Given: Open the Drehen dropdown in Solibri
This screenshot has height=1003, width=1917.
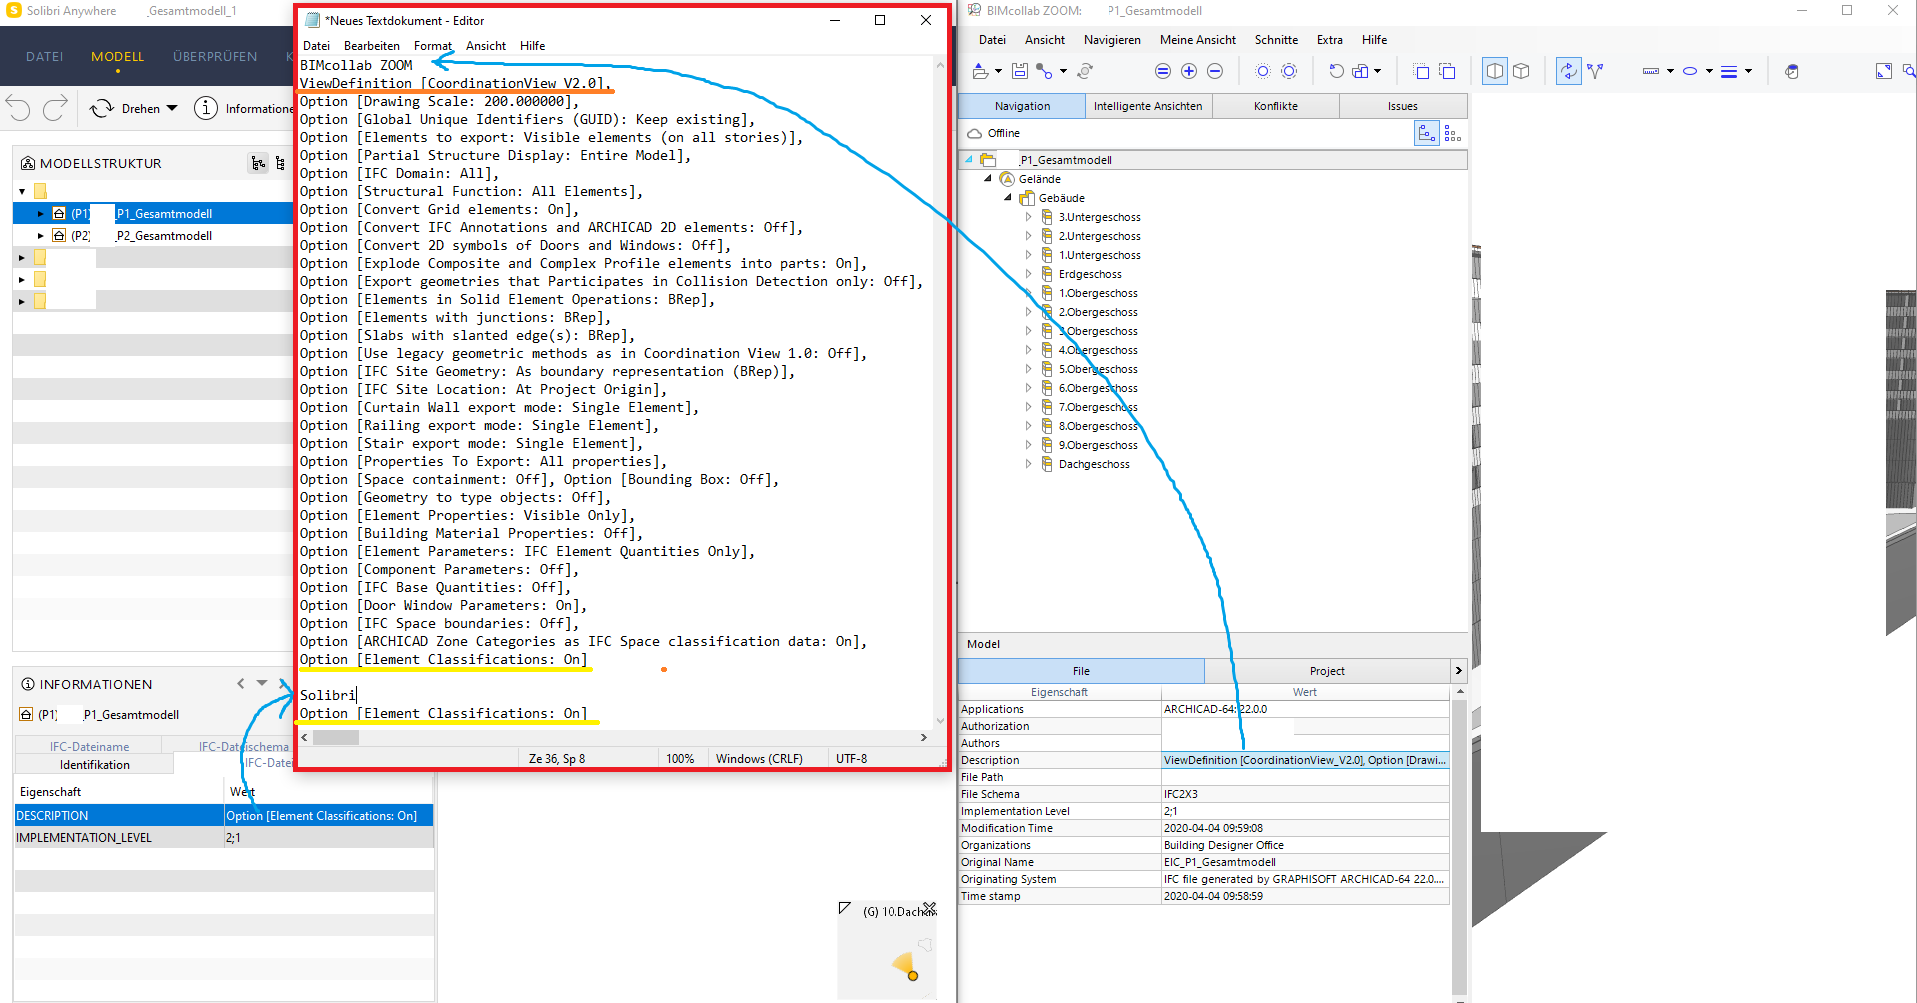Looking at the screenshot, I should 172,108.
